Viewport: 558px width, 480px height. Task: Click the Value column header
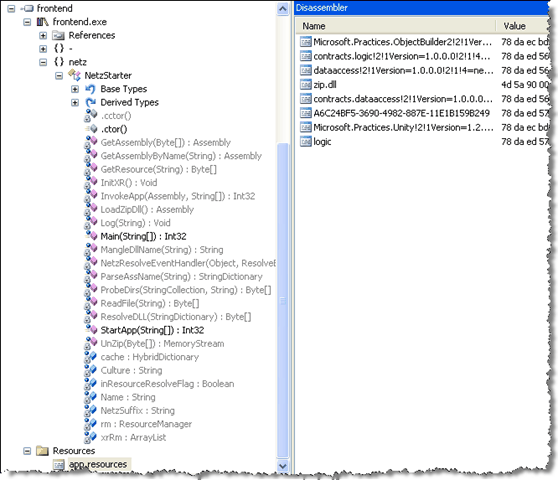pos(522,26)
